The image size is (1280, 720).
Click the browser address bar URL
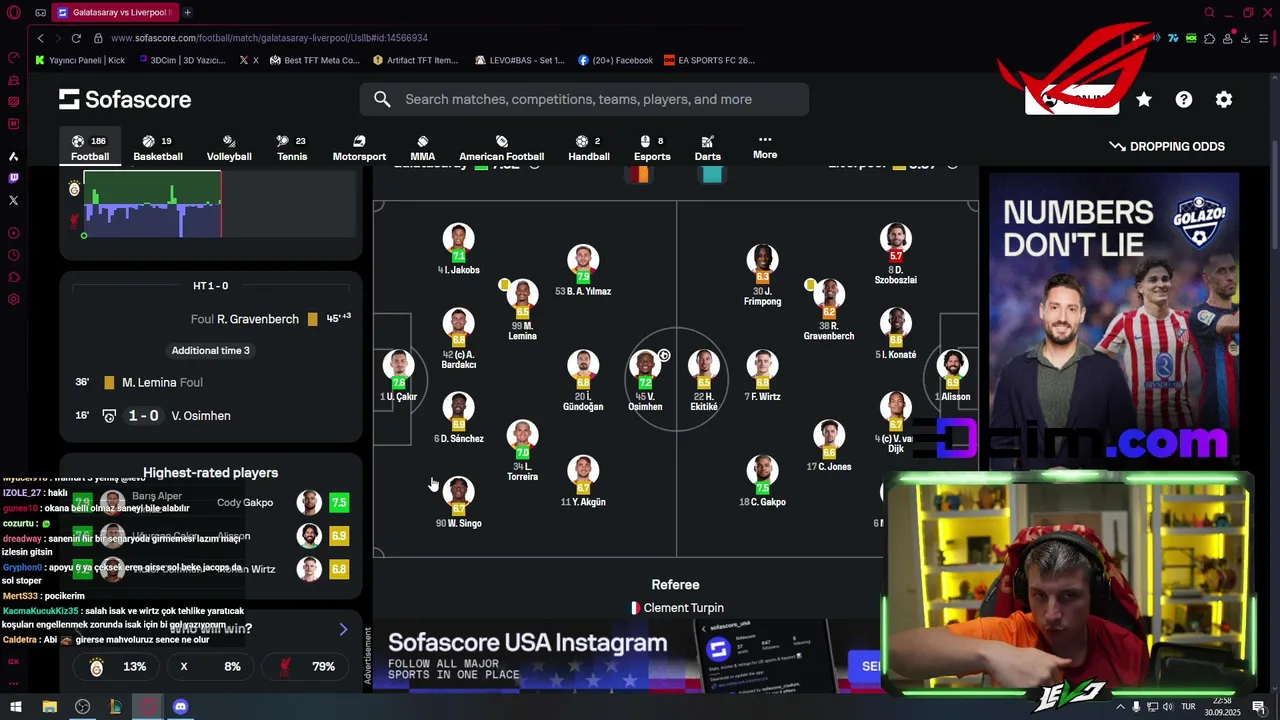click(270, 38)
